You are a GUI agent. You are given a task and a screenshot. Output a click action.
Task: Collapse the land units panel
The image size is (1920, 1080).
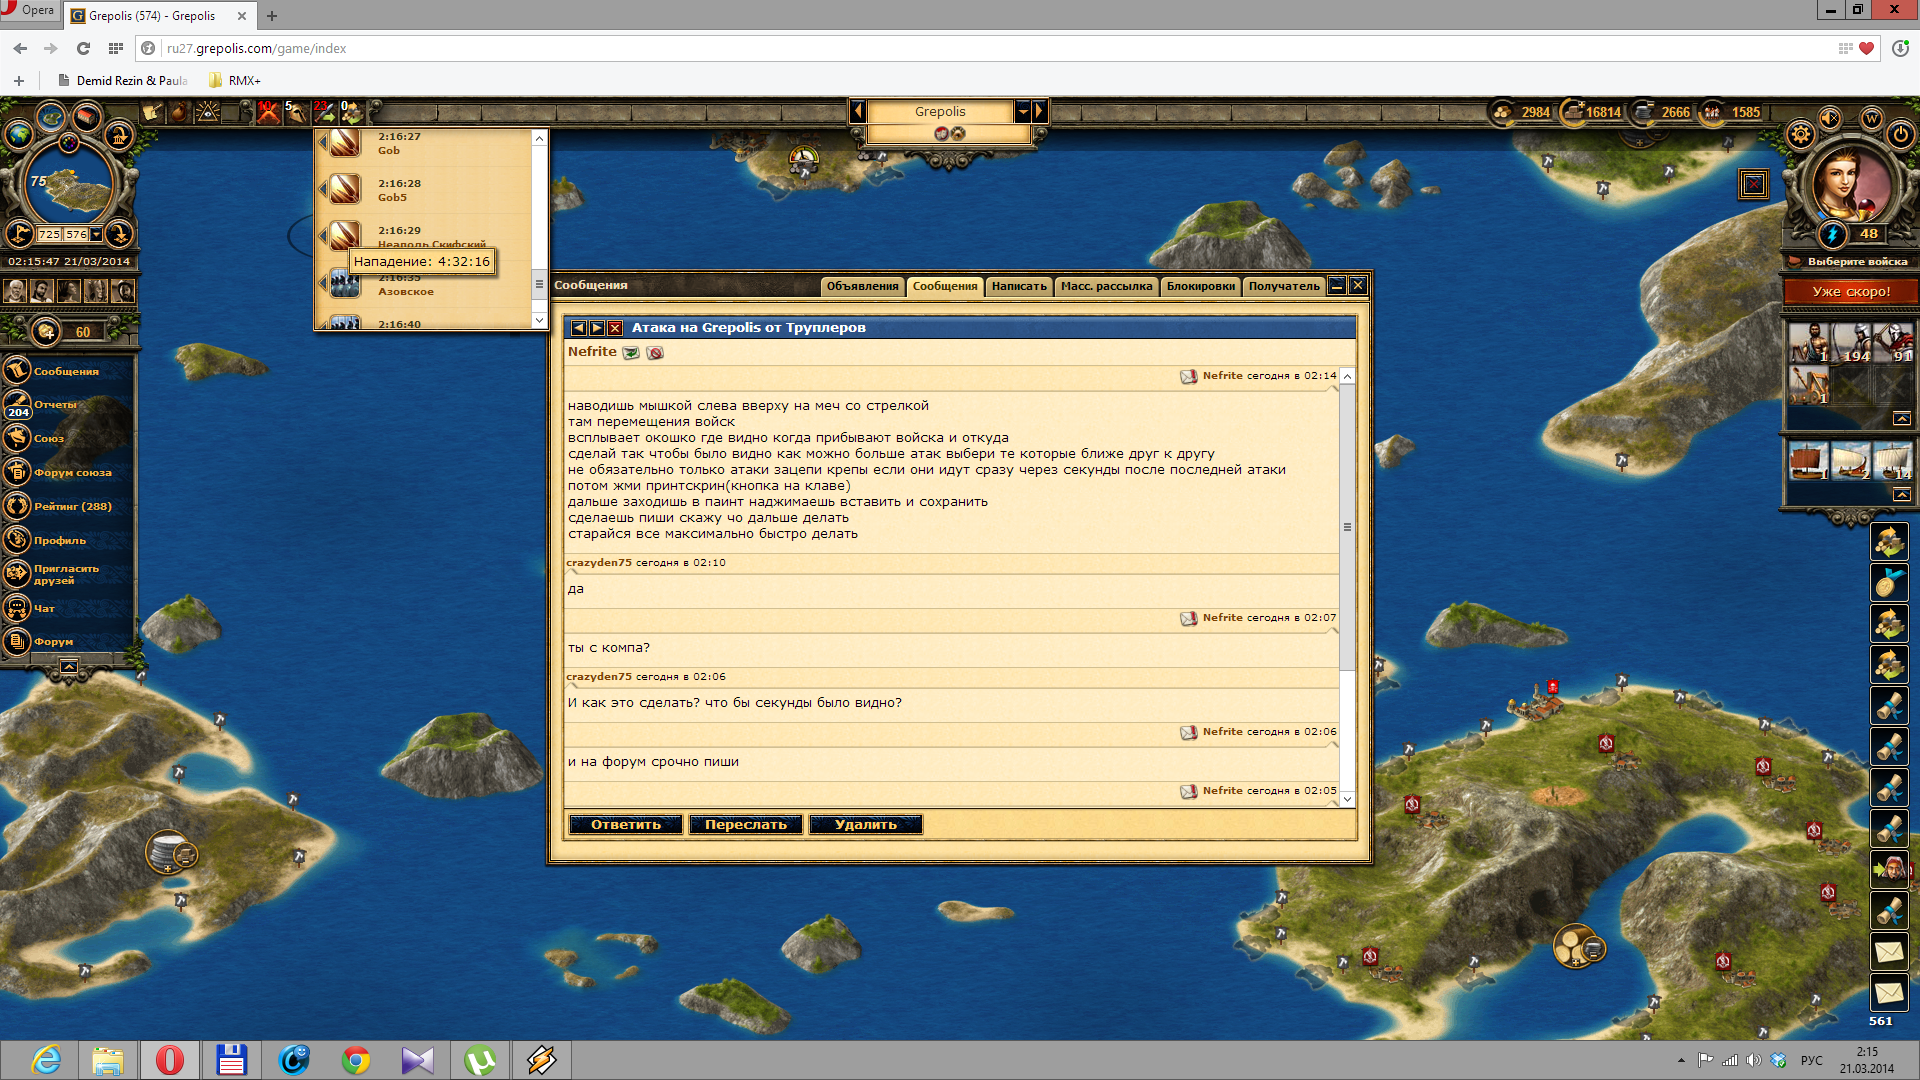[x=1901, y=419]
